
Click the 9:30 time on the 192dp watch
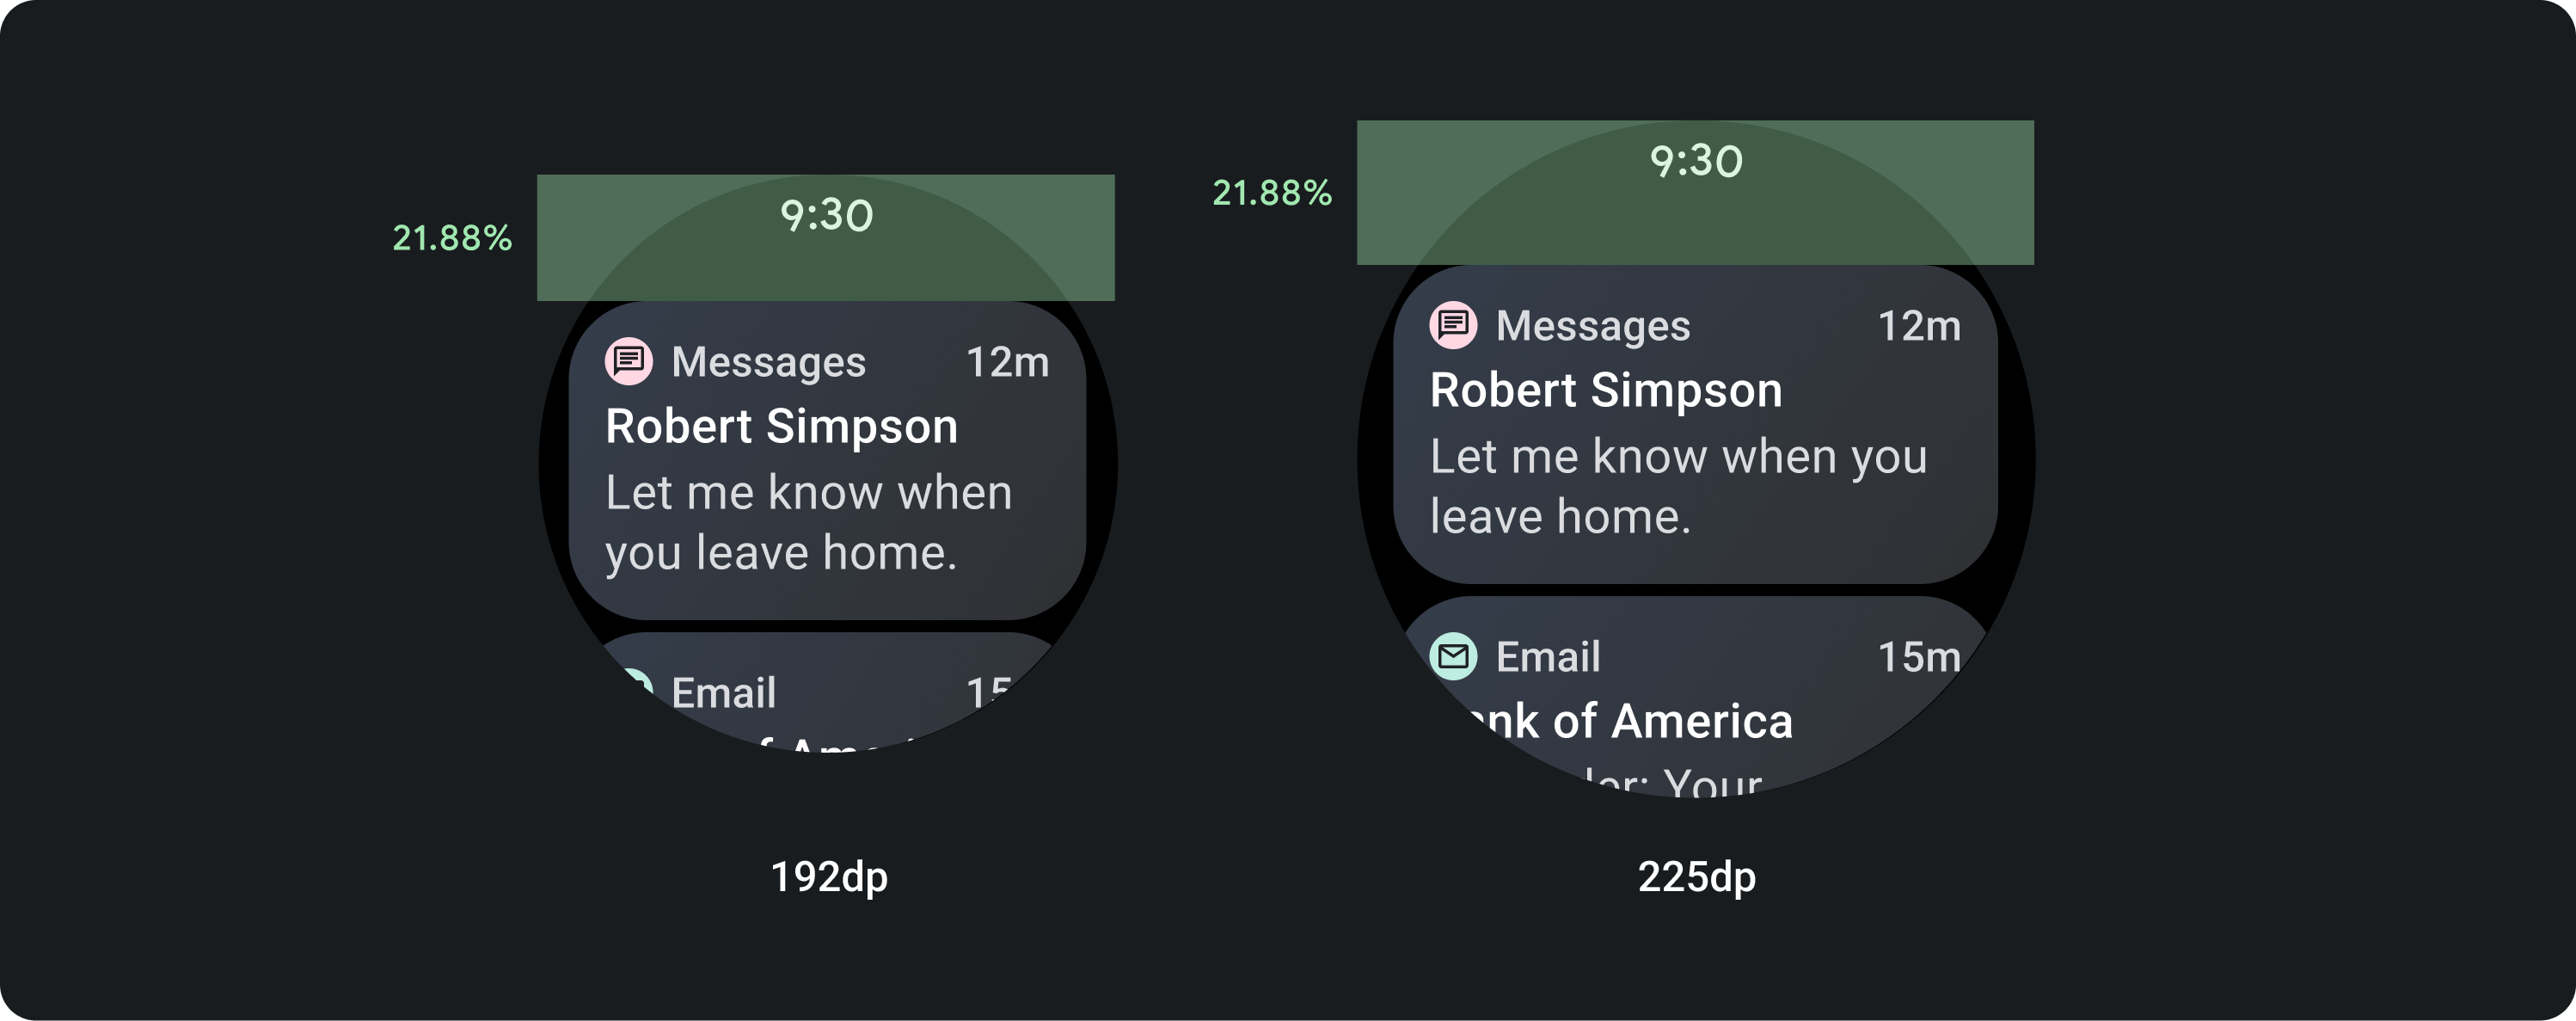pyautogui.click(x=826, y=216)
